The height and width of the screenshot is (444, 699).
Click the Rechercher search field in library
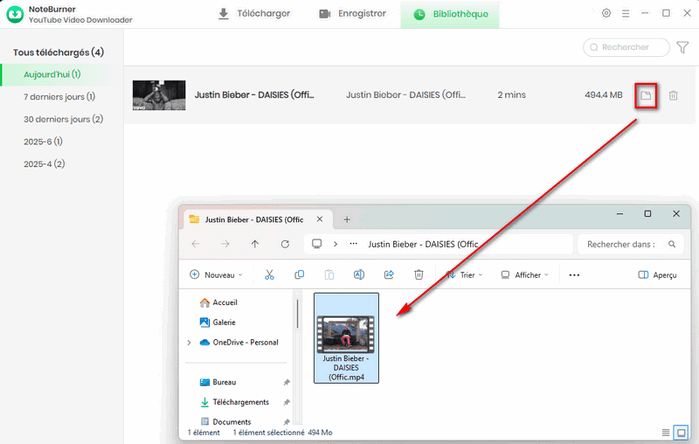[x=626, y=47]
